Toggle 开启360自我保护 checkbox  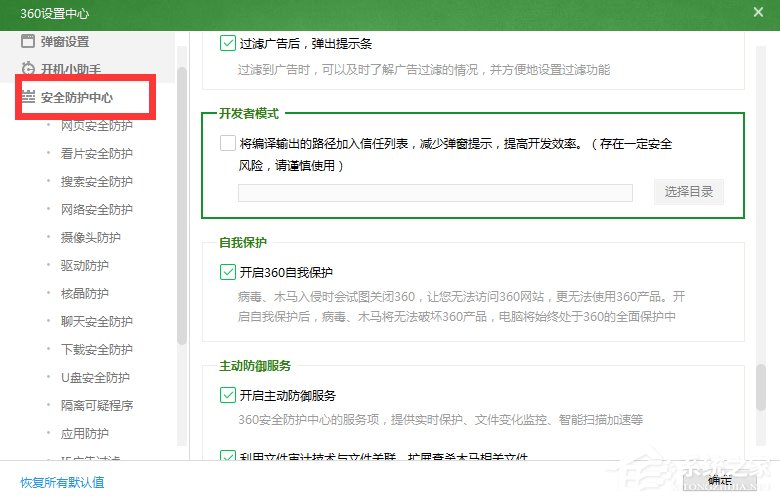tap(227, 271)
